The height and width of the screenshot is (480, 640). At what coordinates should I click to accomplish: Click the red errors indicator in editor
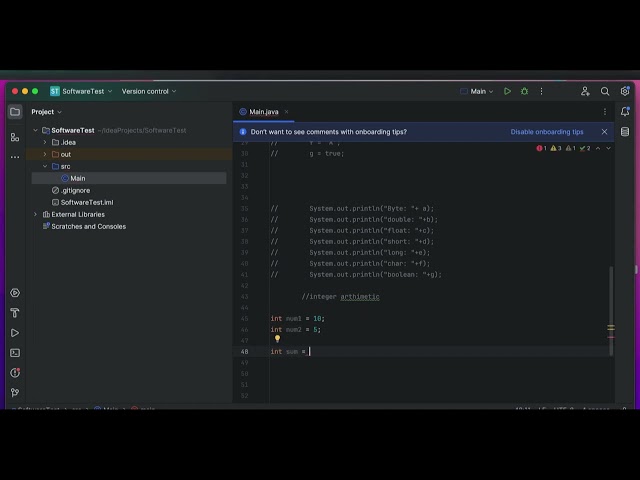pyautogui.click(x=541, y=148)
